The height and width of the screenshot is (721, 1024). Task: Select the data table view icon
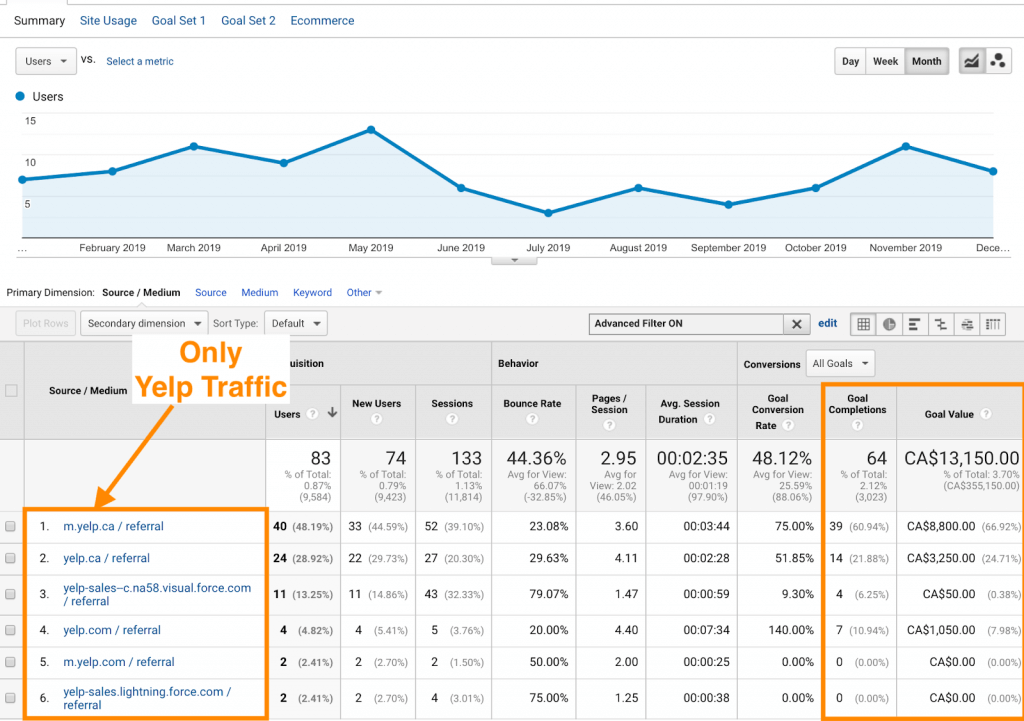pos(863,324)
